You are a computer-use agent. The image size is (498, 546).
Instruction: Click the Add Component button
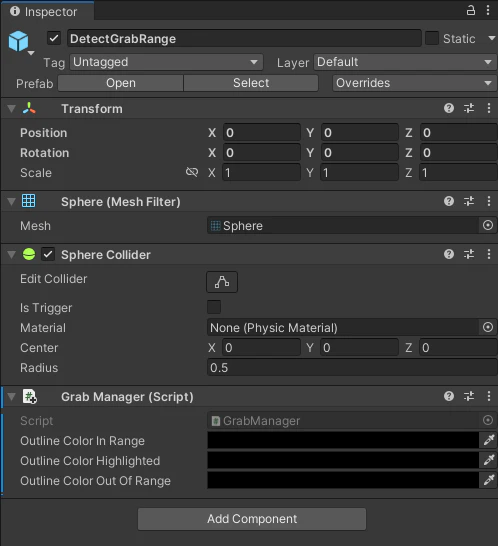252,519
